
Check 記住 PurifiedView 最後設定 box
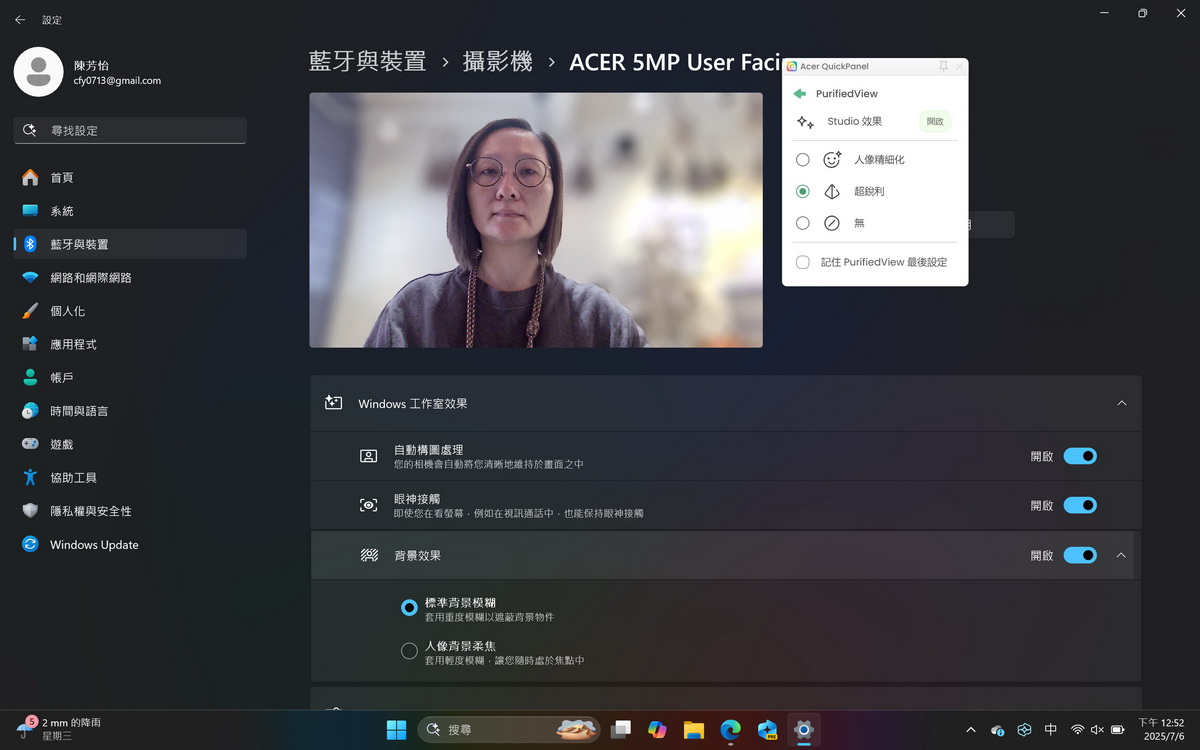pyautogui.click(x=803, y=262)
